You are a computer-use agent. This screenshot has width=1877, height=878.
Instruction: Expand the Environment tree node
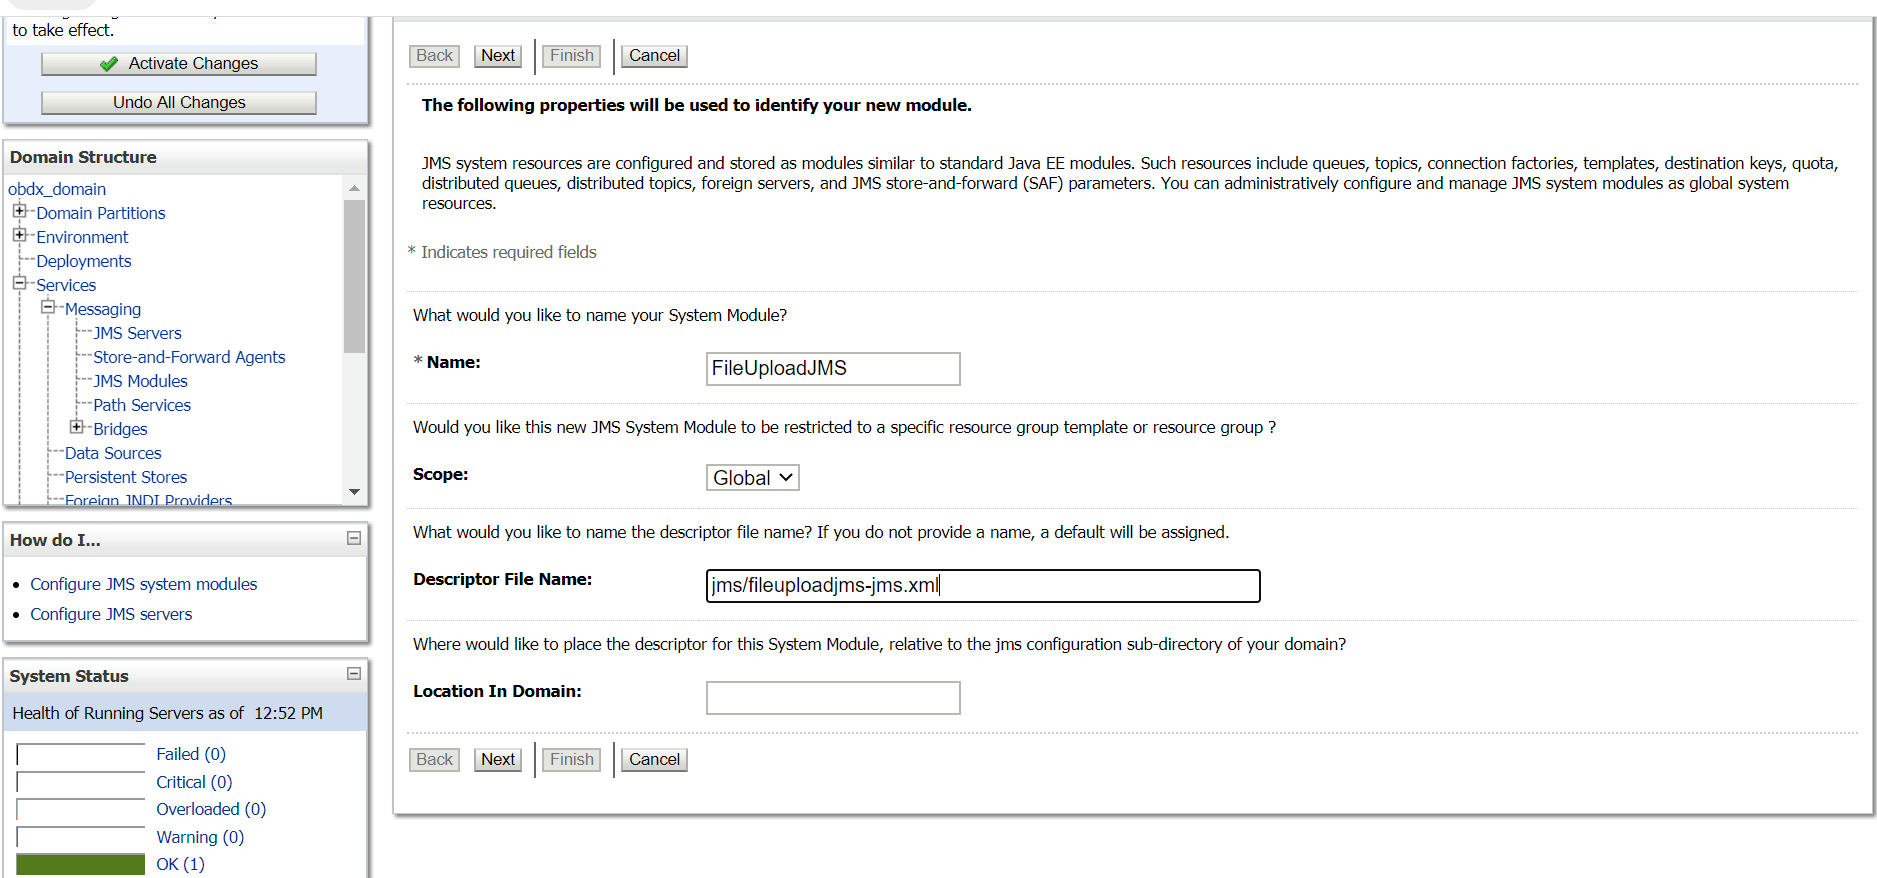tap(19, 235)
